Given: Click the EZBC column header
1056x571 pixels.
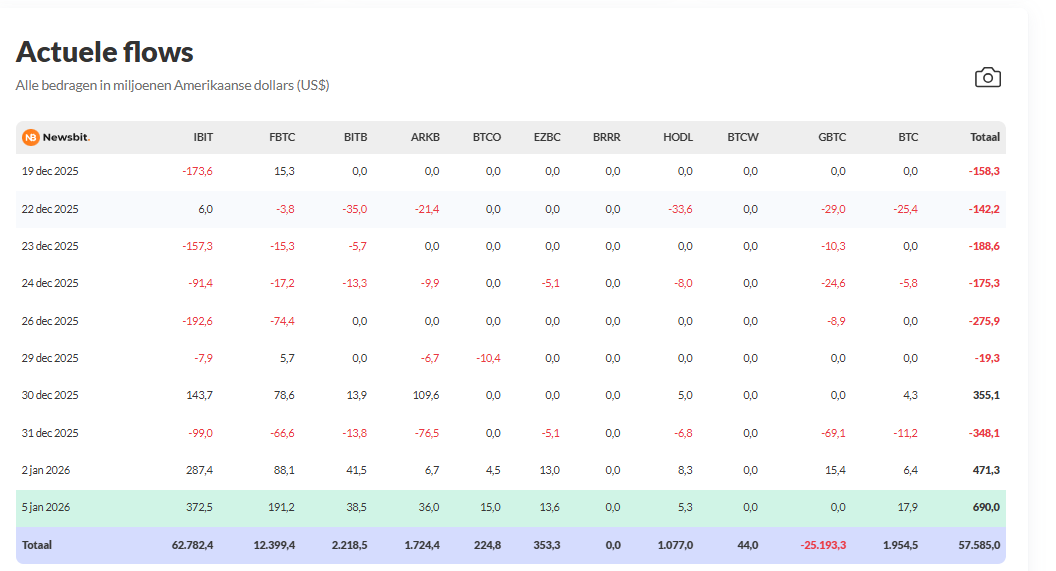Looking at the screenshot, I should 547,137.
